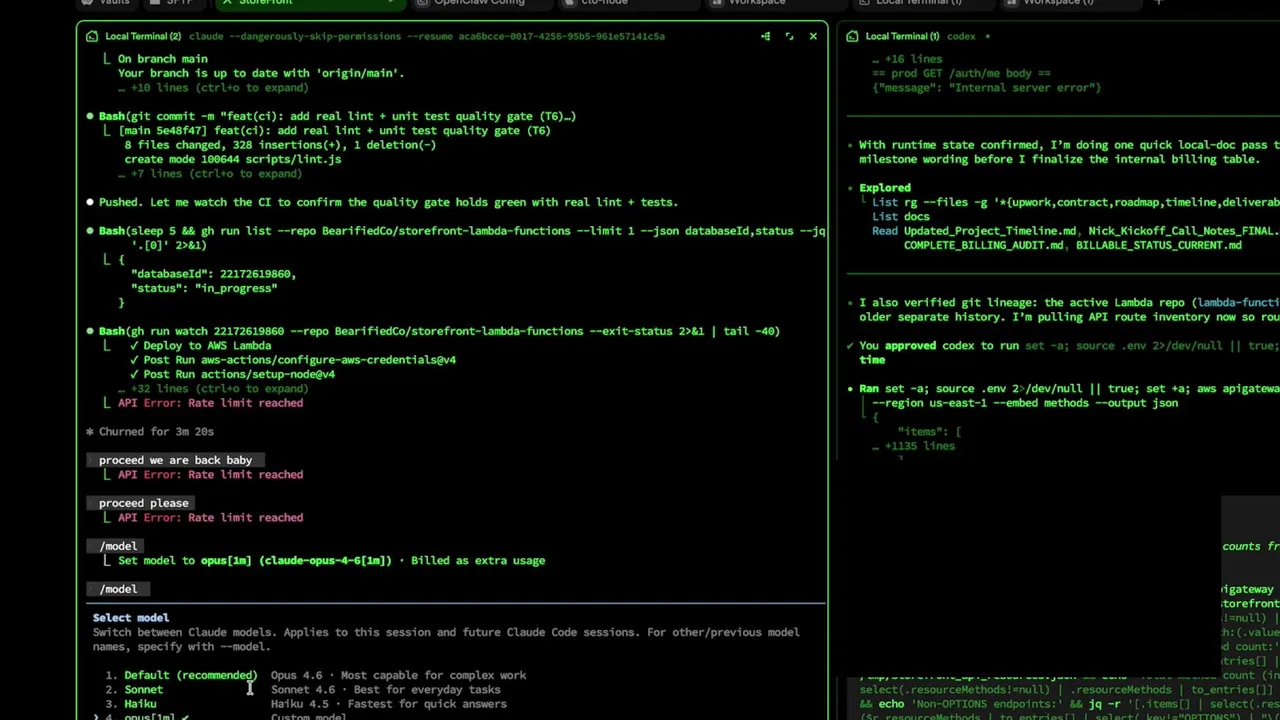Click API Error under 'proceed please'
1280x720 pixels.
[x=210, y=518]
